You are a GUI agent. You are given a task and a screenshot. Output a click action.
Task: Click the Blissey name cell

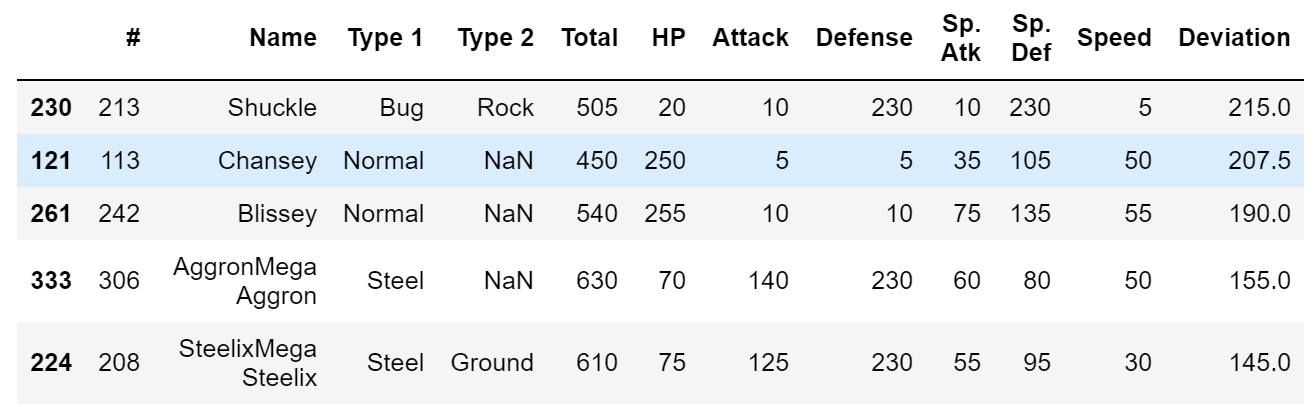click(286, 214)
